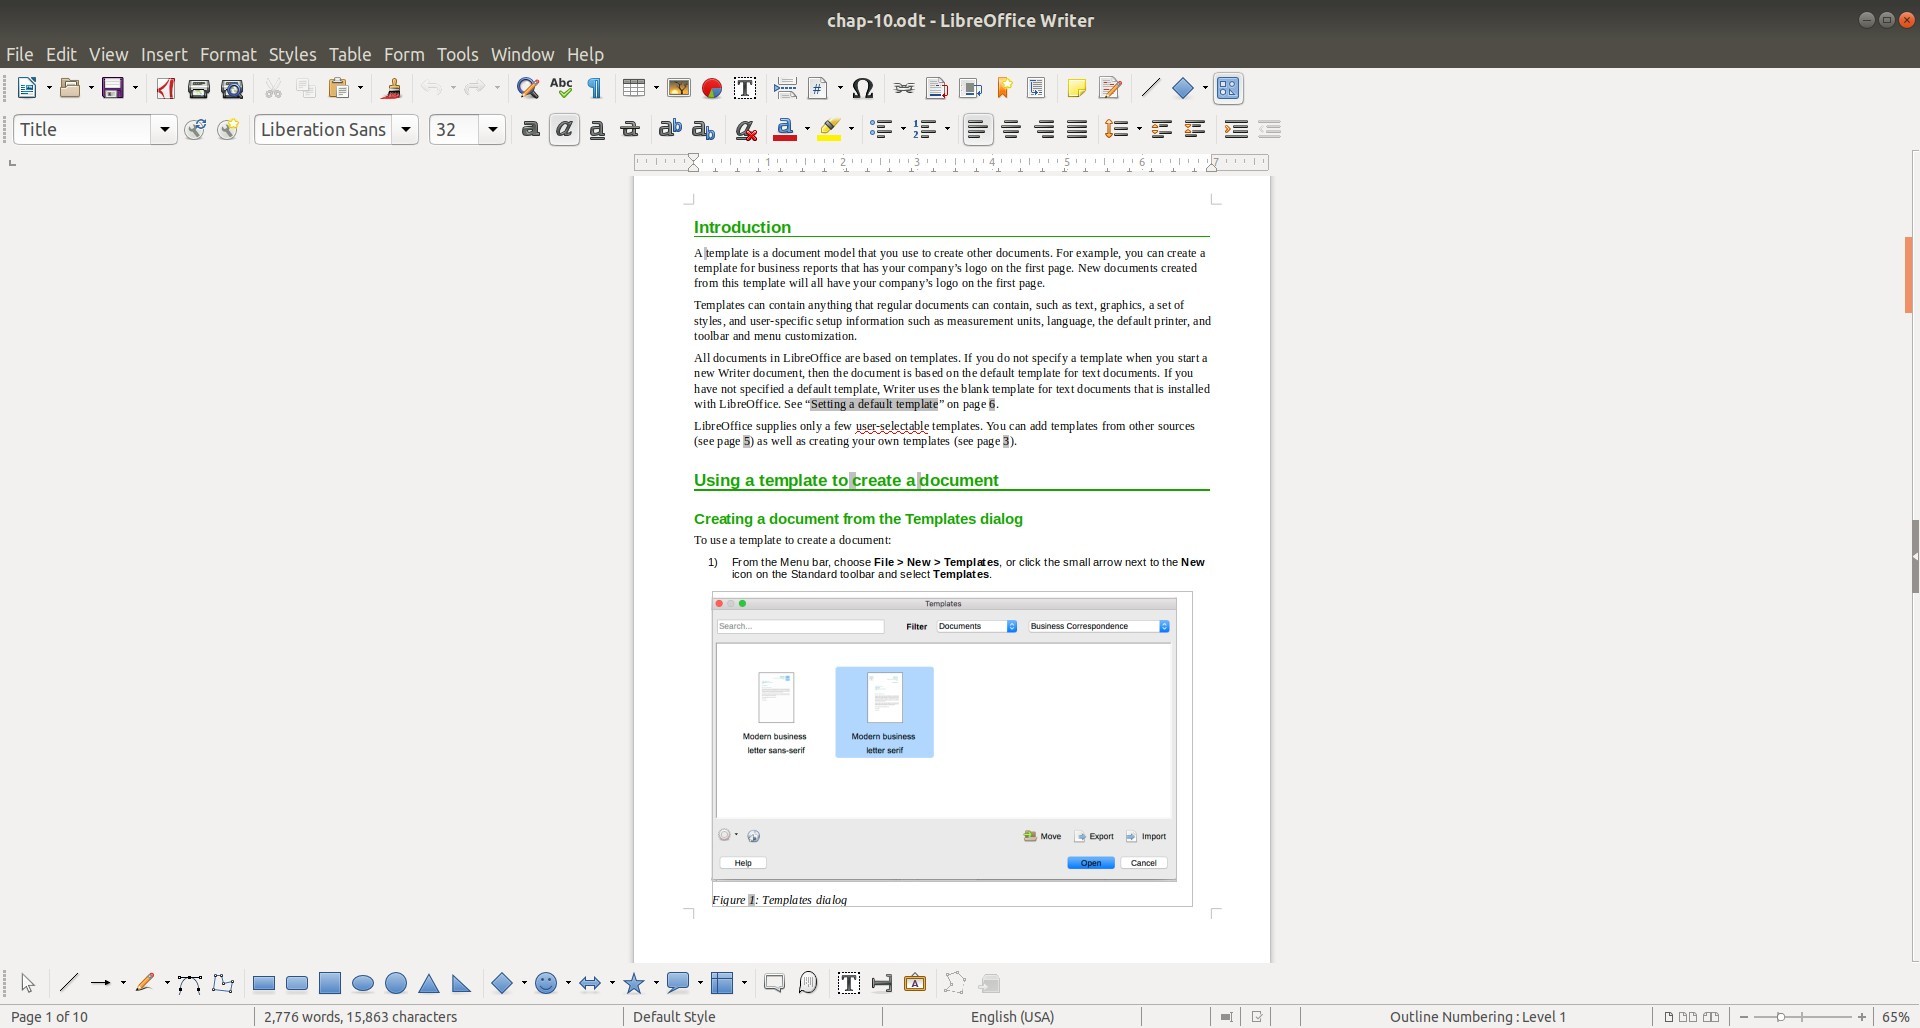Click the Print icon
Viewport: 1920px width, 1028px height.
[x=198, y=88]
